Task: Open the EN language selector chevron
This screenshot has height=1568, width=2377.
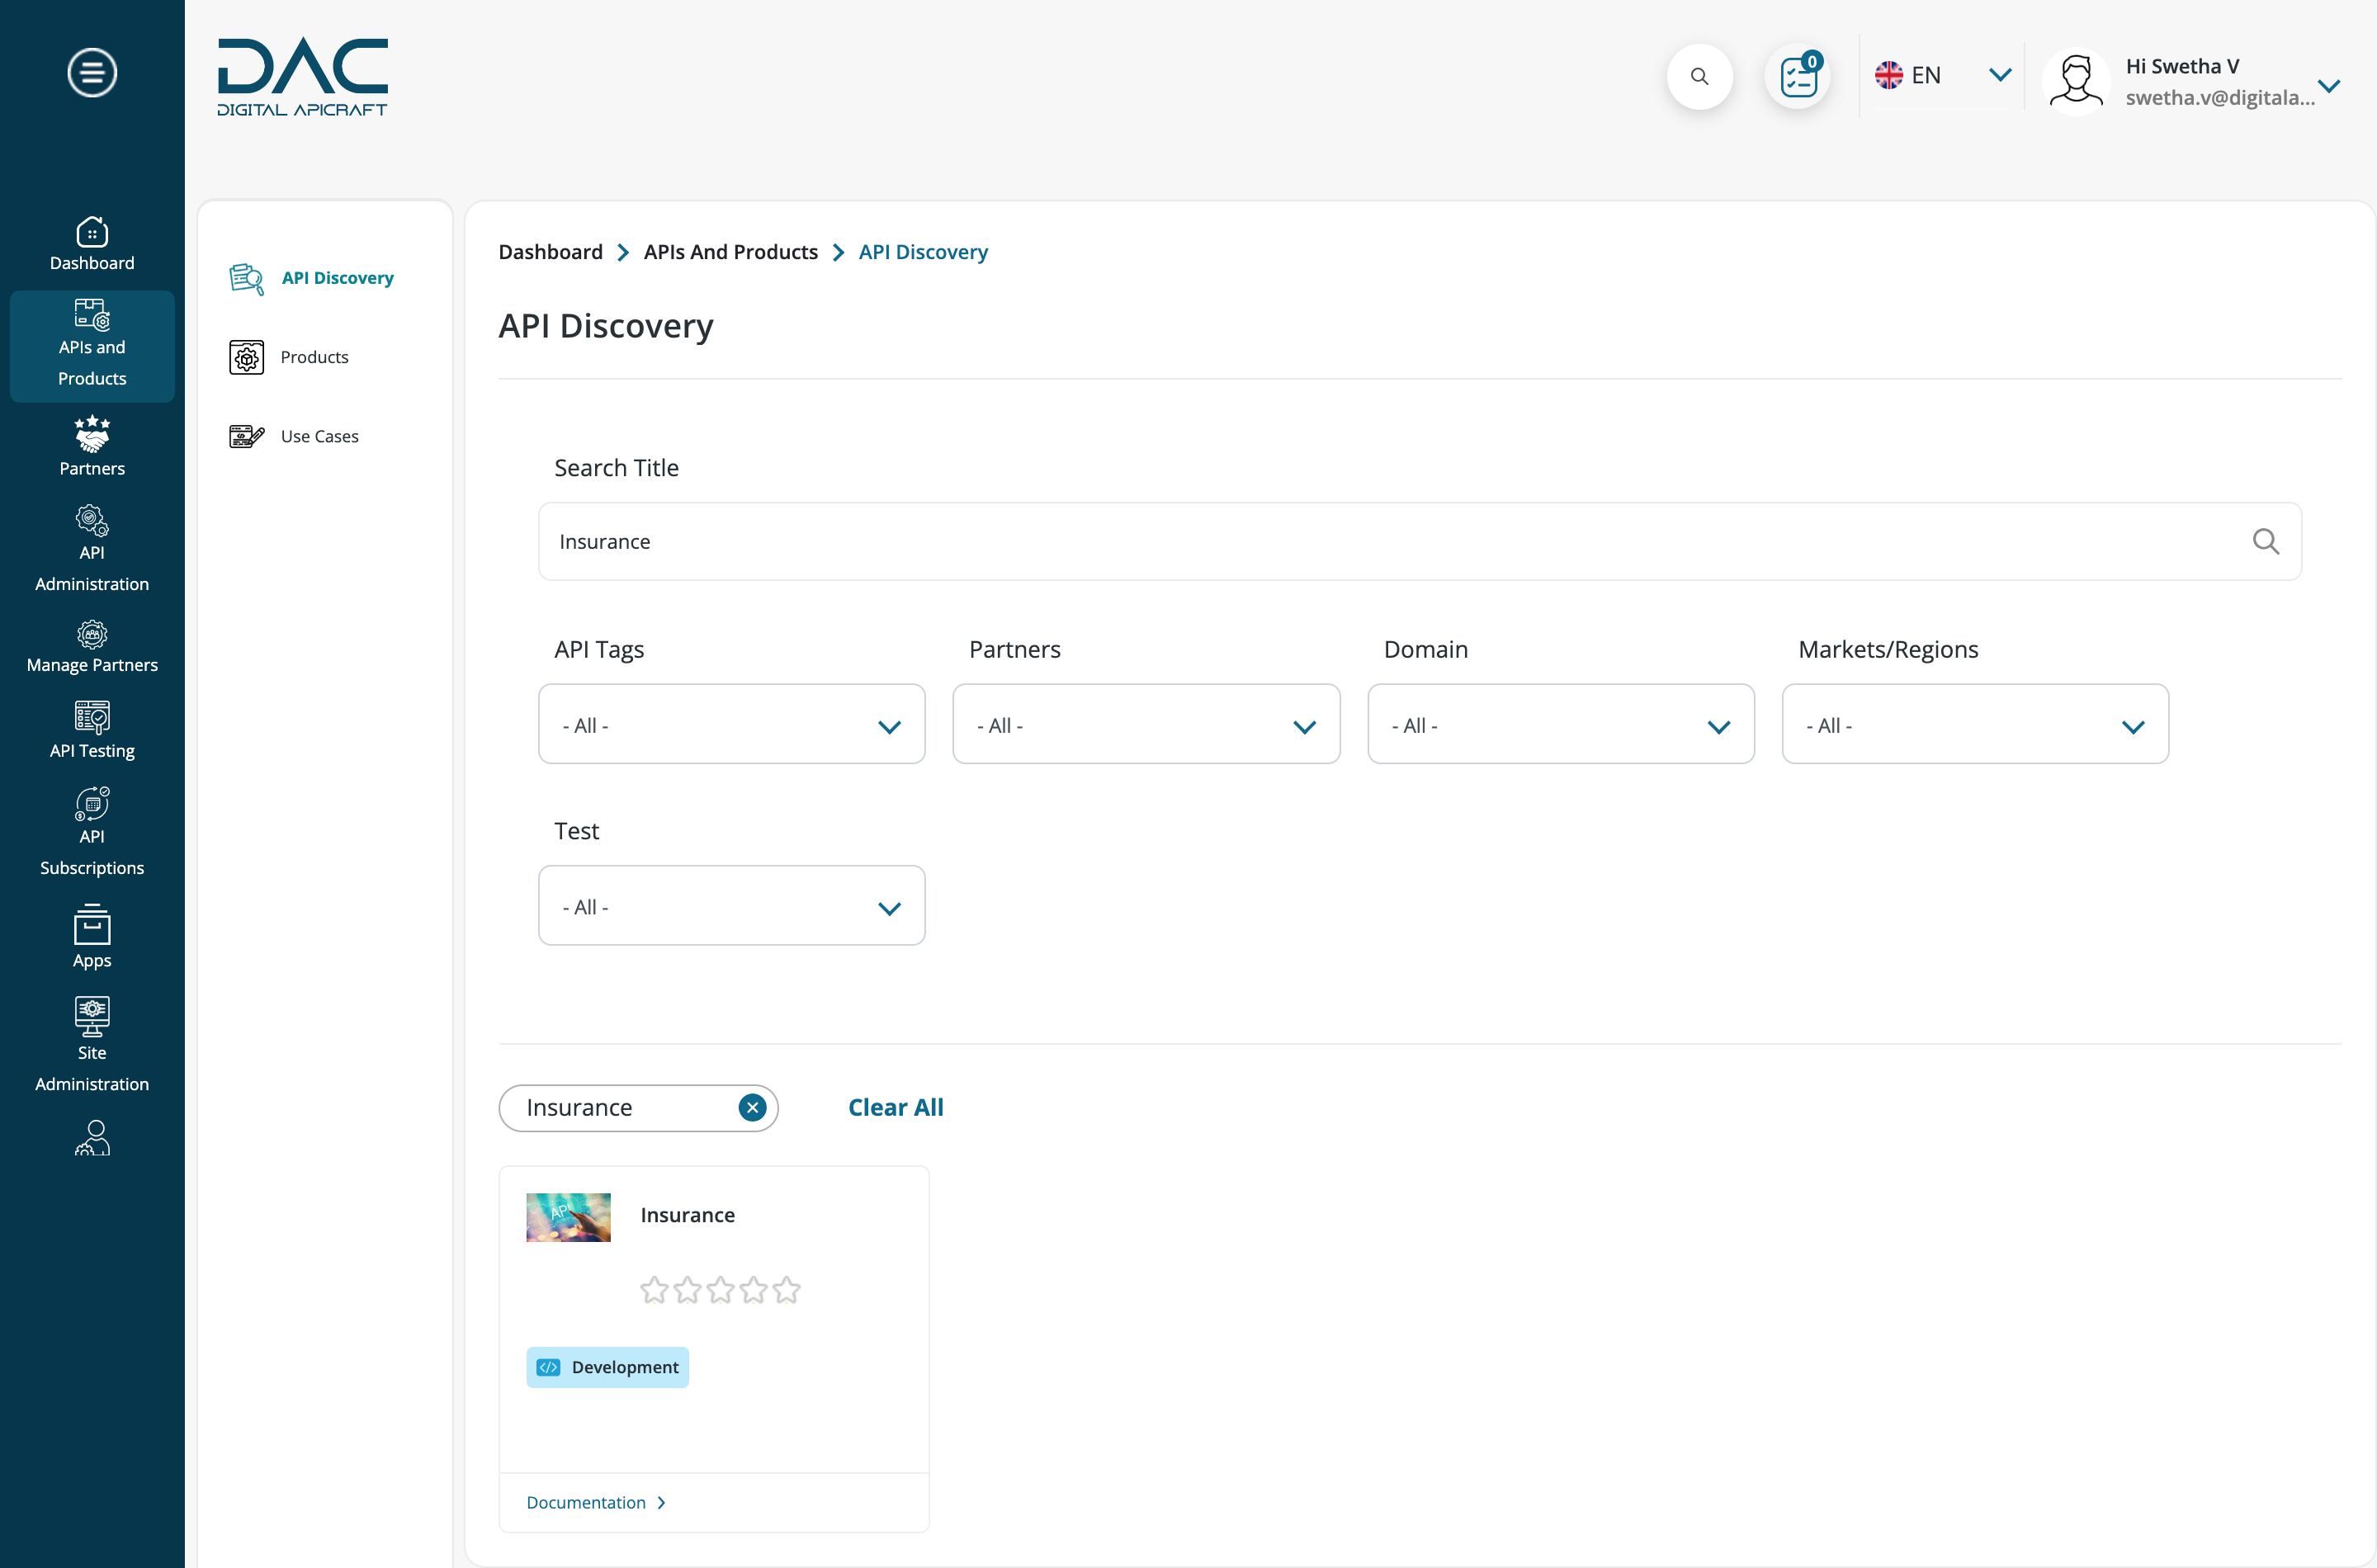Action: click(x=2000, y=75)
